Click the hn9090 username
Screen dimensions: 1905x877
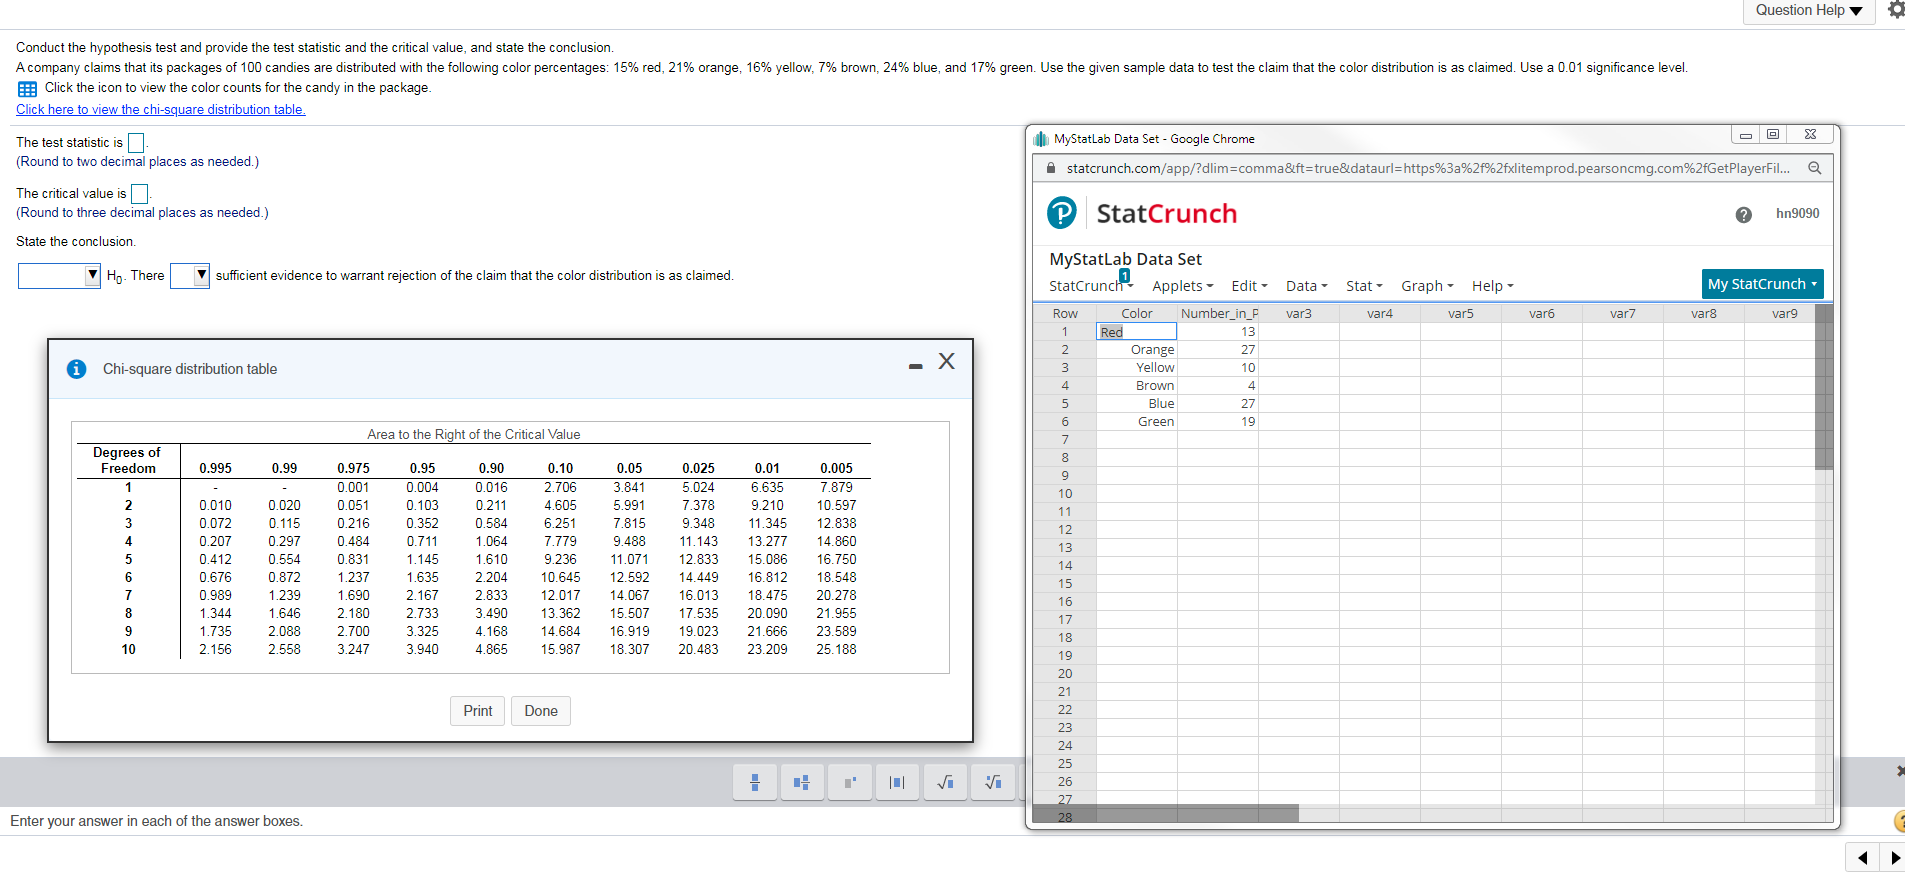1797,214
